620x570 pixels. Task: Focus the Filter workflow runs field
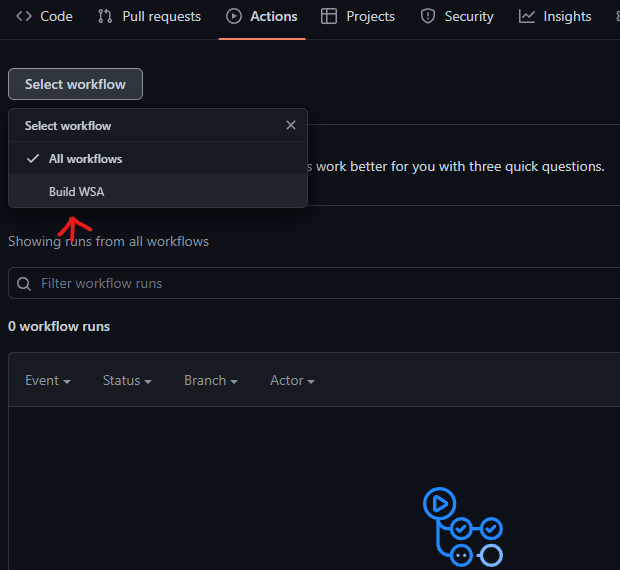pyautogui.click(x=314, y=283)
